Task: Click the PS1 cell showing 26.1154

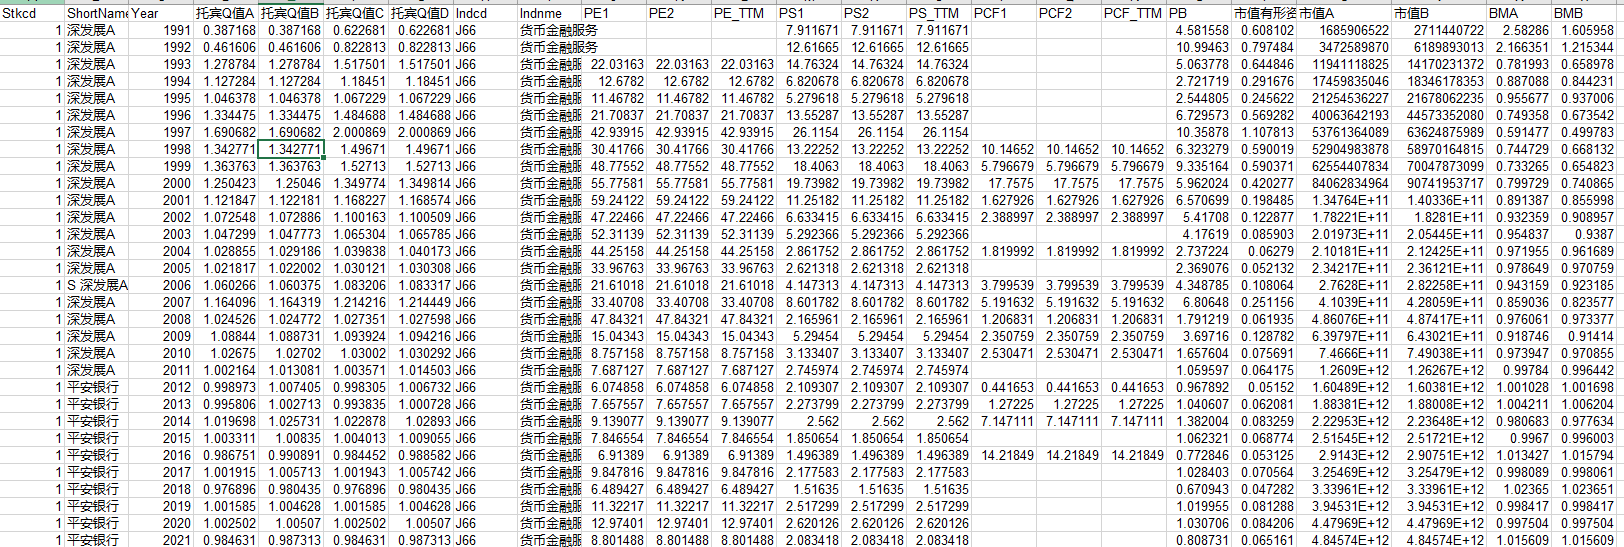Action: (x=809, y=132)
